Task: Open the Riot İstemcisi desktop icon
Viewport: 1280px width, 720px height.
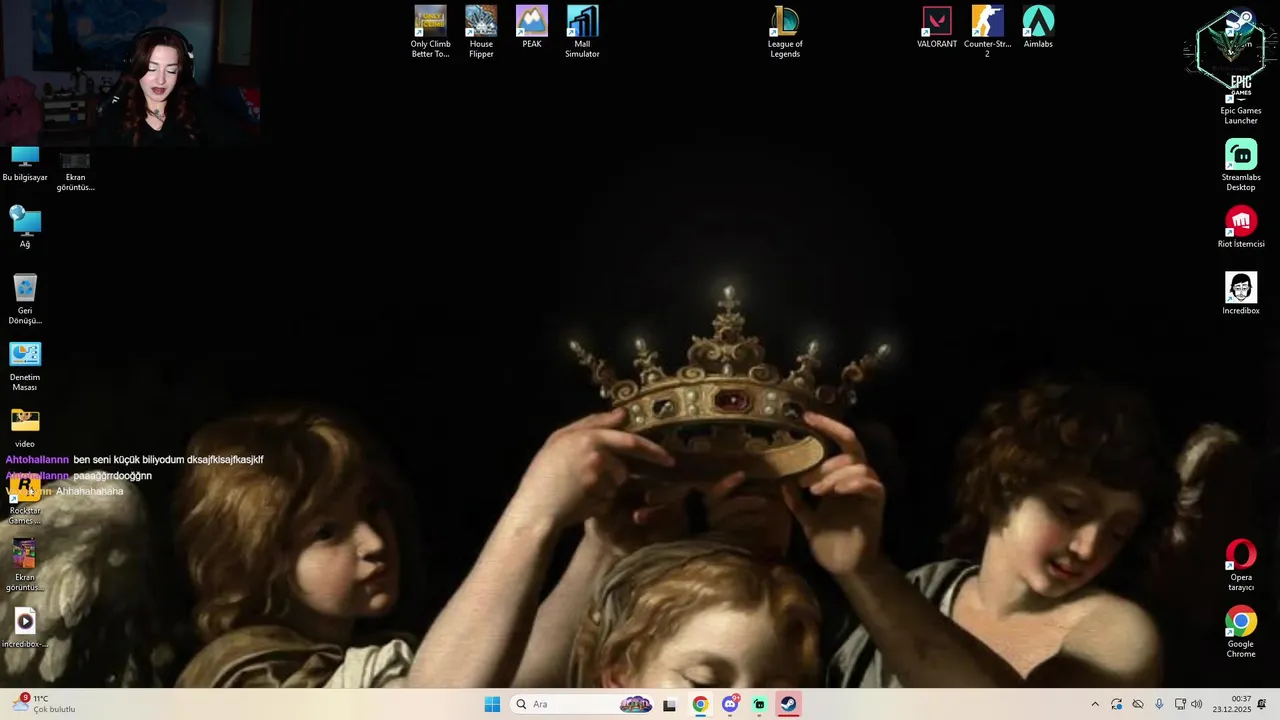Action: coord(1241,227)
